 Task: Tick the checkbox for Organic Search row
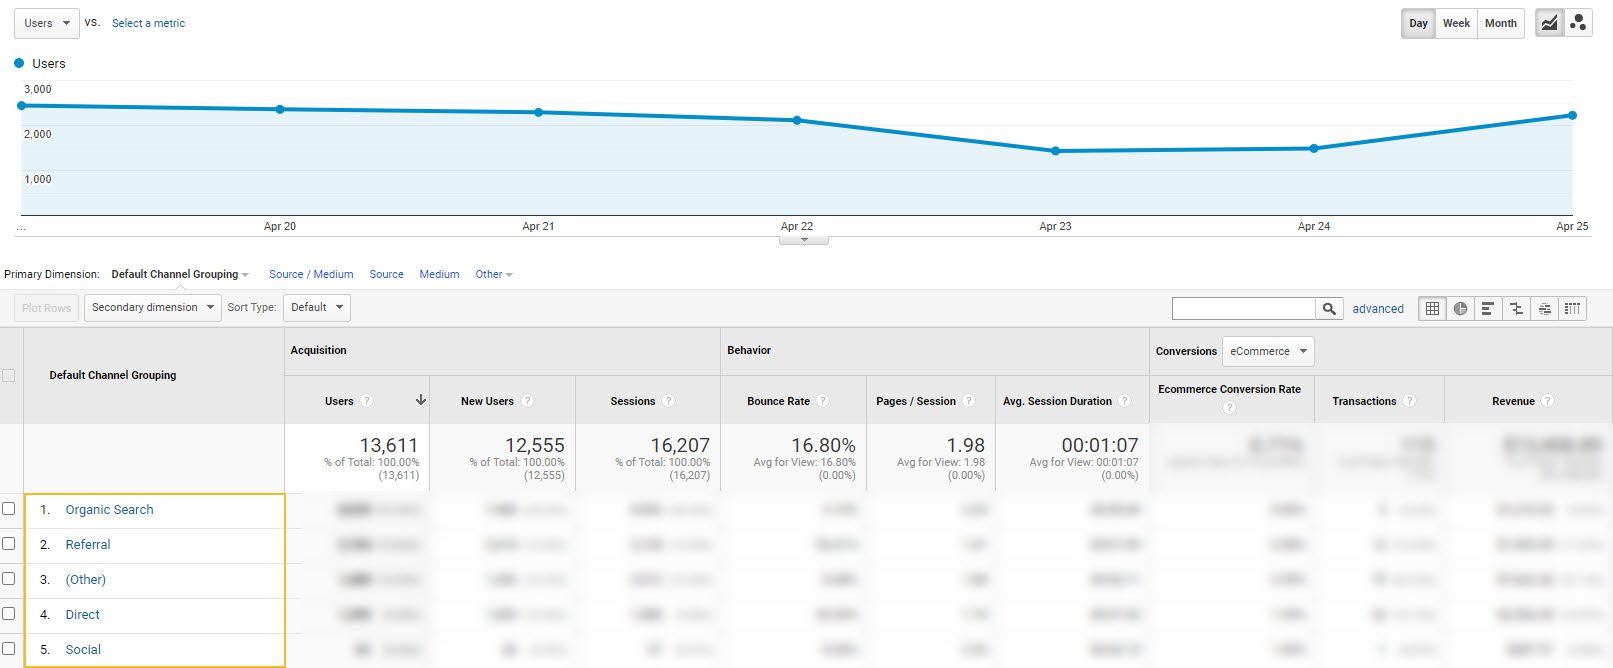[x=9, y=509]
